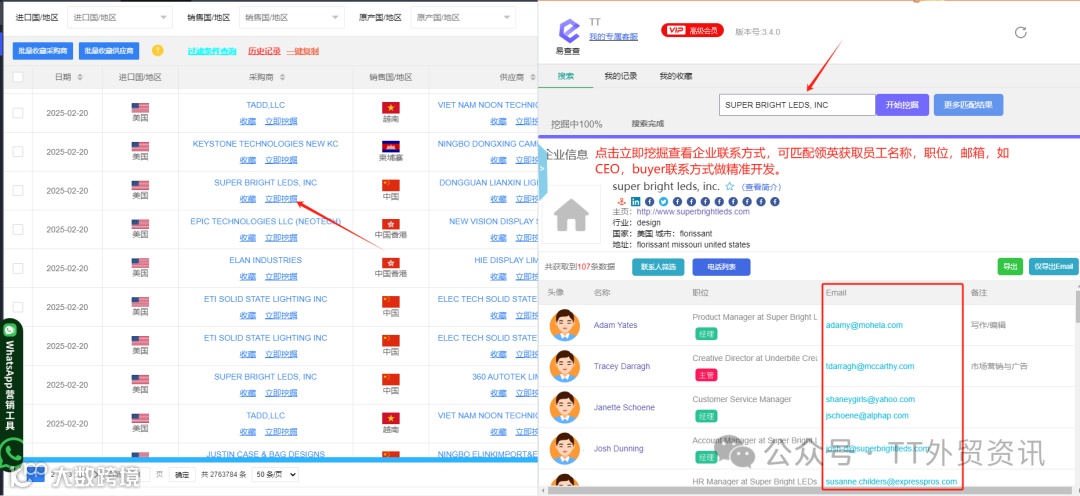
Task: Switch to the 我的记录 tab
Action: coord(621,76)
